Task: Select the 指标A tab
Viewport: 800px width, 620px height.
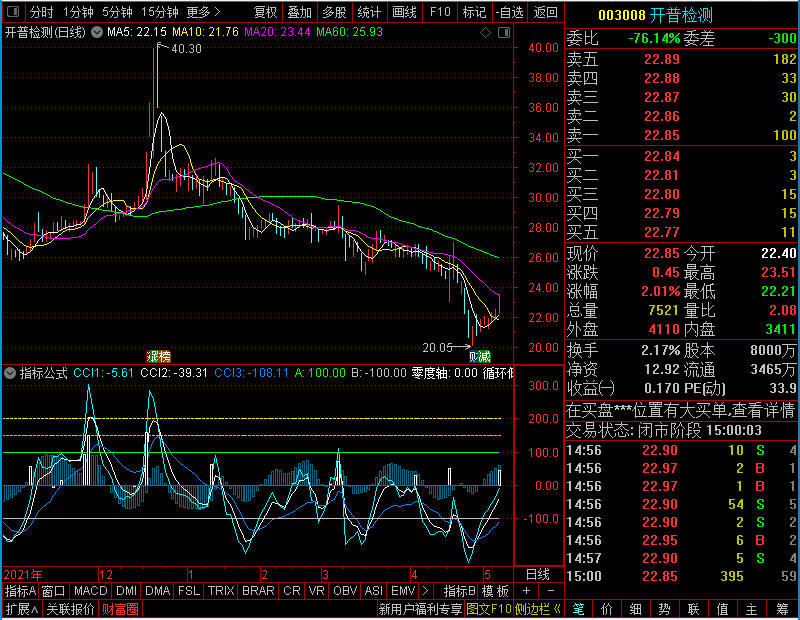Action: pos(20,591)
